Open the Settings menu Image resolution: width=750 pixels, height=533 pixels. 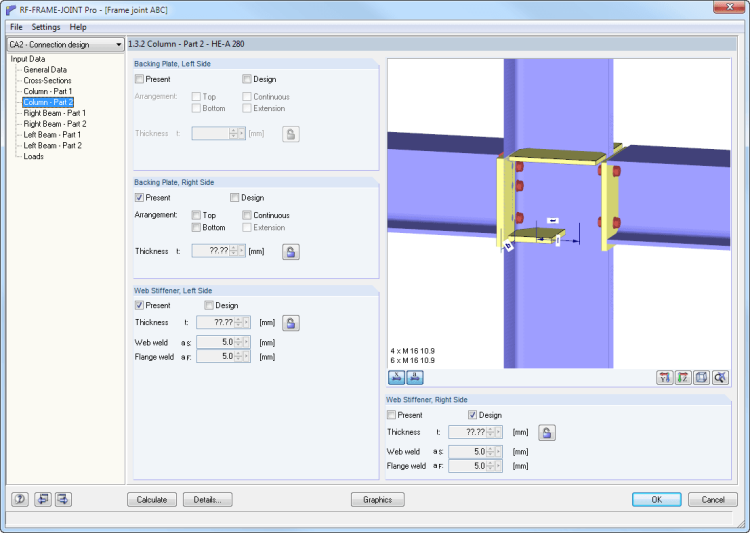[x=45, y=27]
